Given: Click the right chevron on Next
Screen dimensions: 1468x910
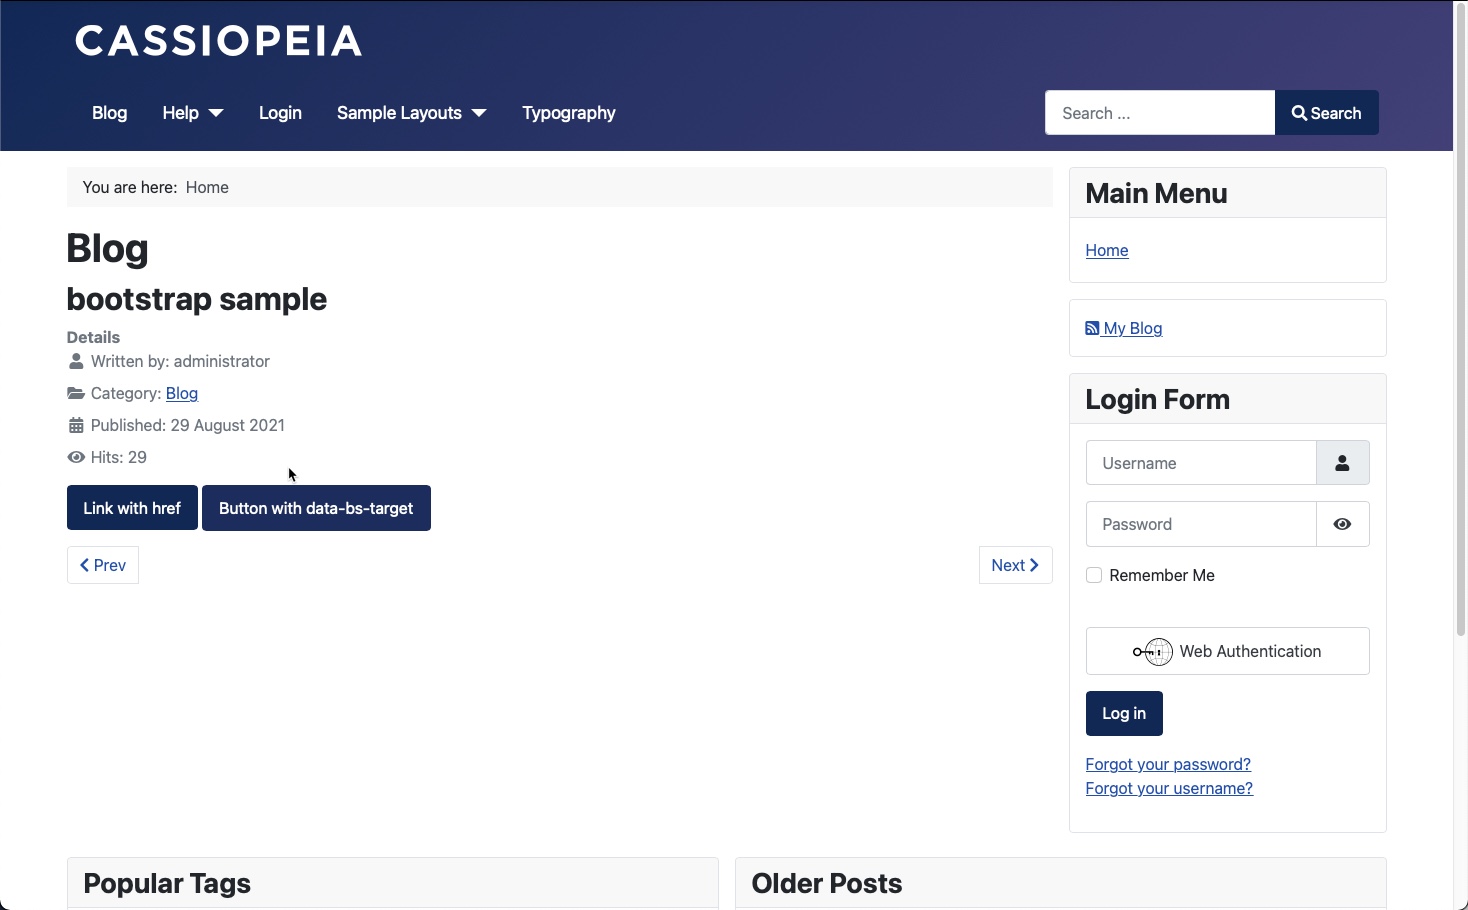Looking at the screenshot, I should point(1034,565).
